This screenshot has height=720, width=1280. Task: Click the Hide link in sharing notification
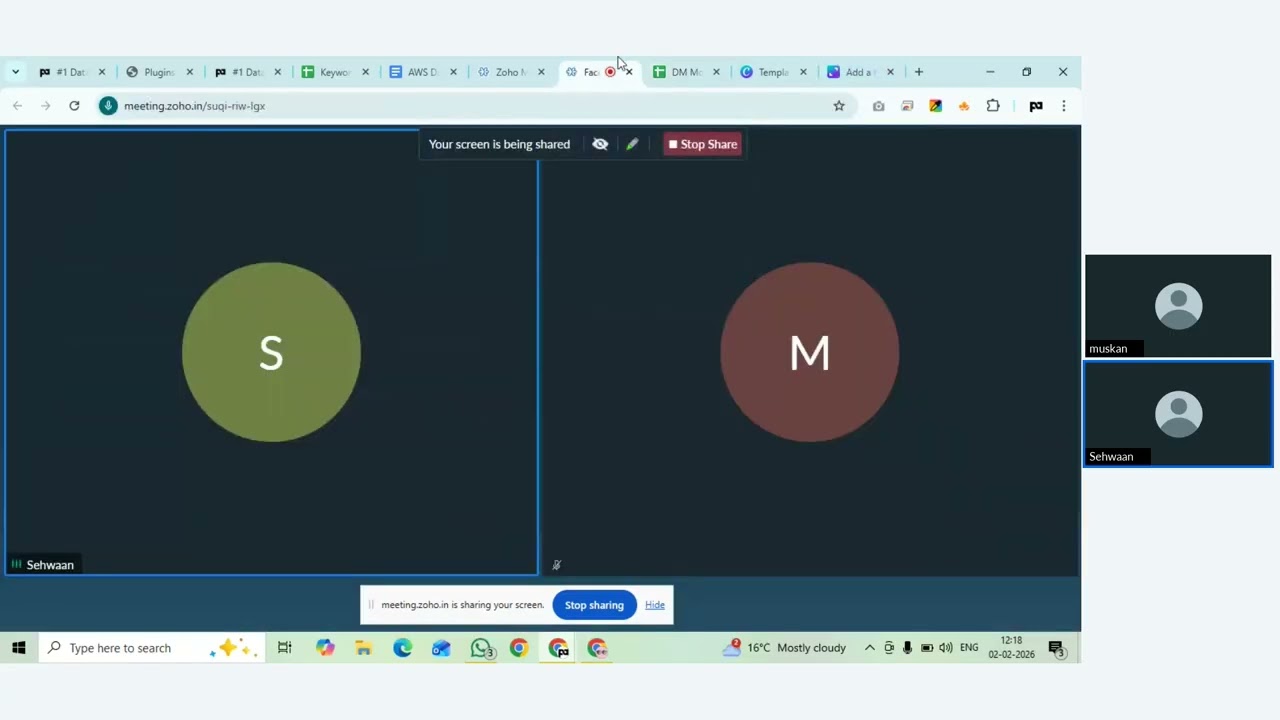655,605
